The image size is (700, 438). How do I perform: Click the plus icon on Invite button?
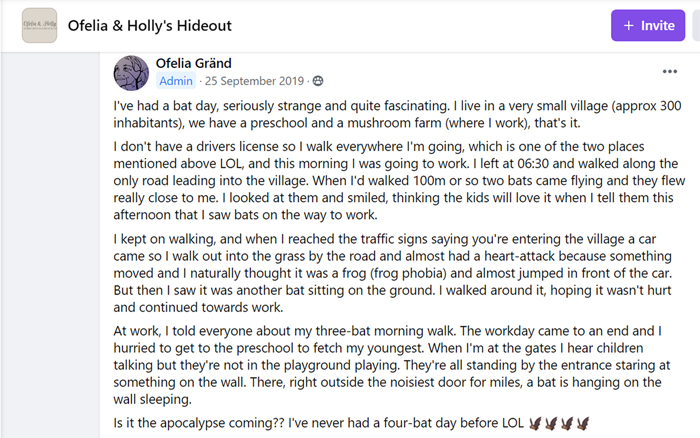[628, 25]
